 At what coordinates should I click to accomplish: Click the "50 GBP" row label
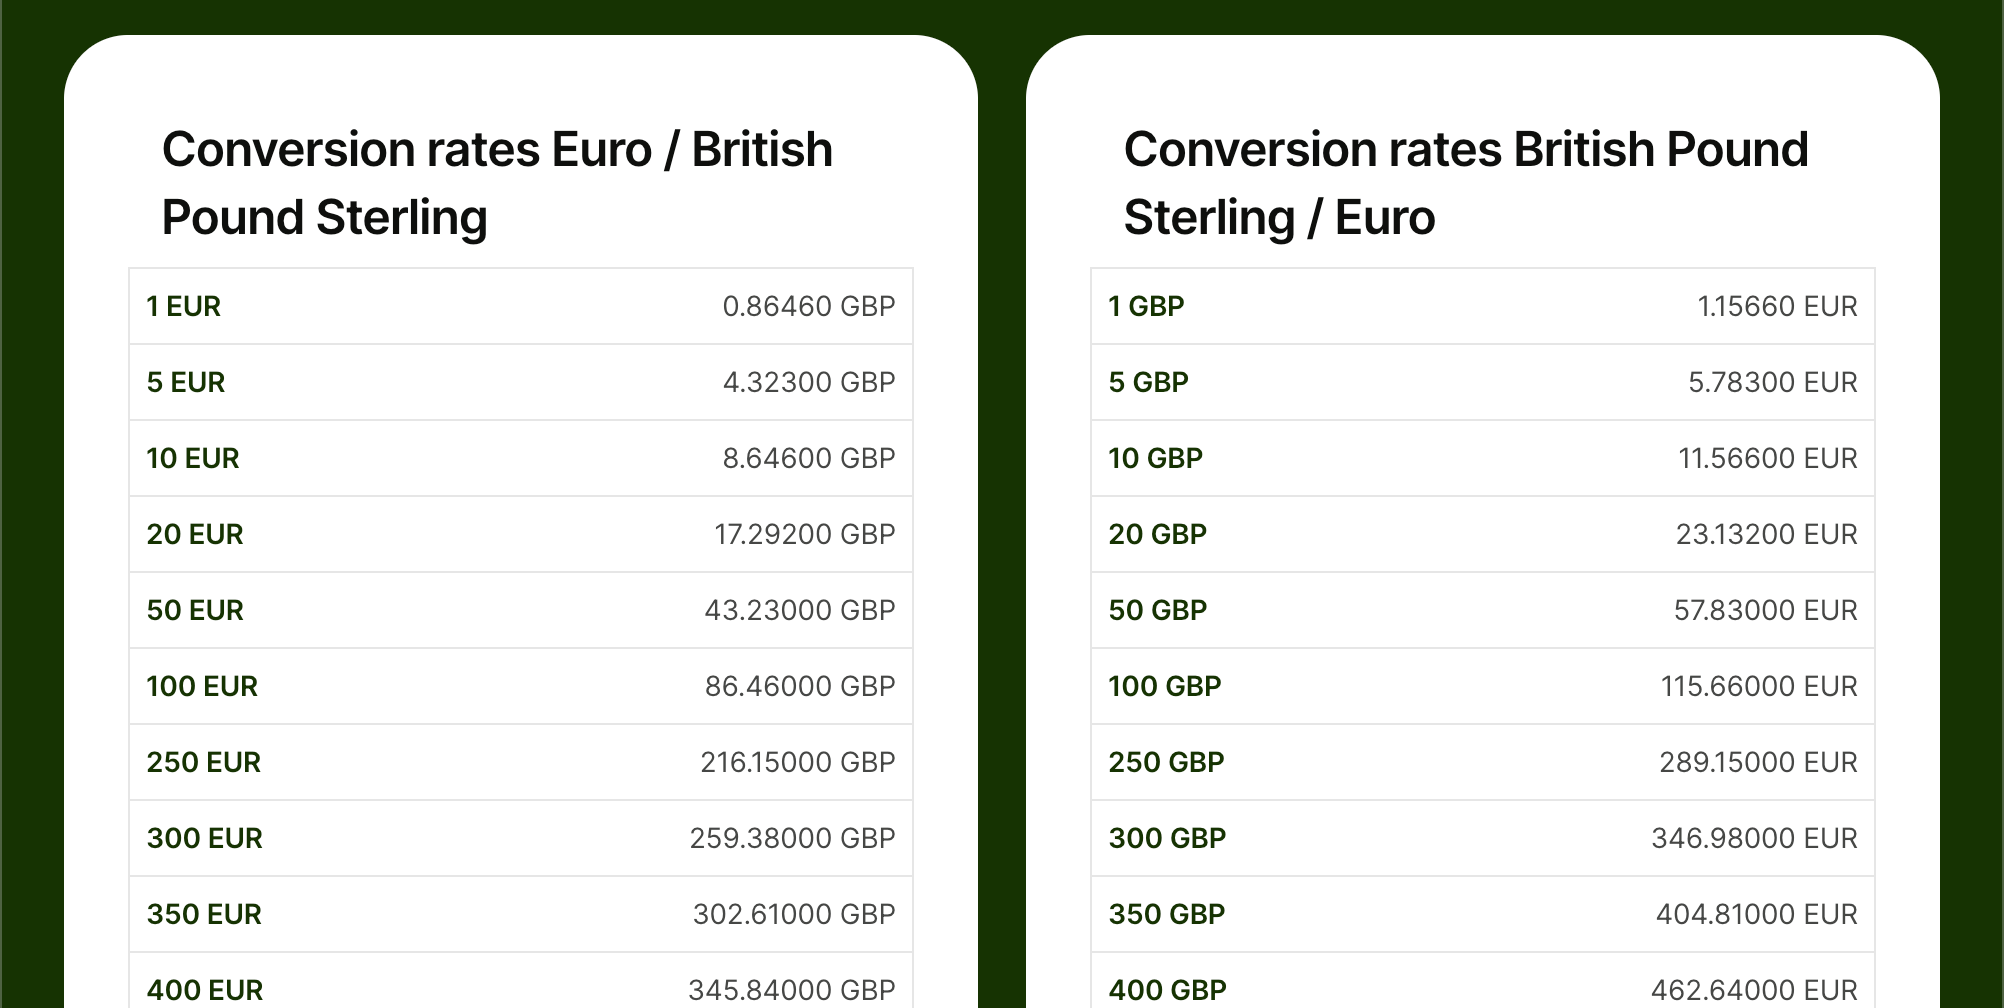tap(1158, 610)
